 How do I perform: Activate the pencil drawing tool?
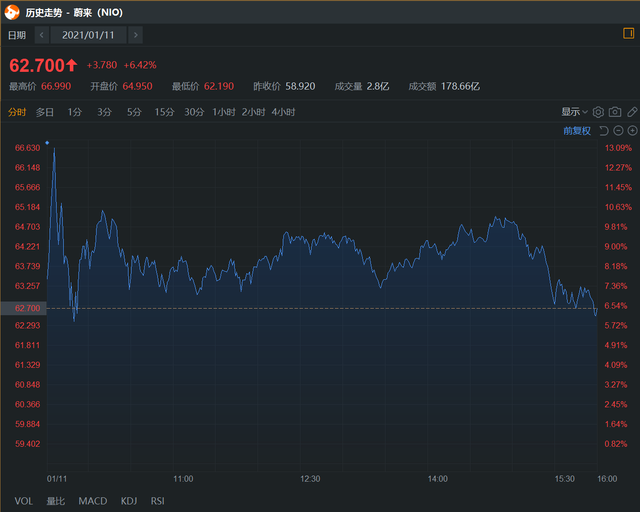coord(632,112)
